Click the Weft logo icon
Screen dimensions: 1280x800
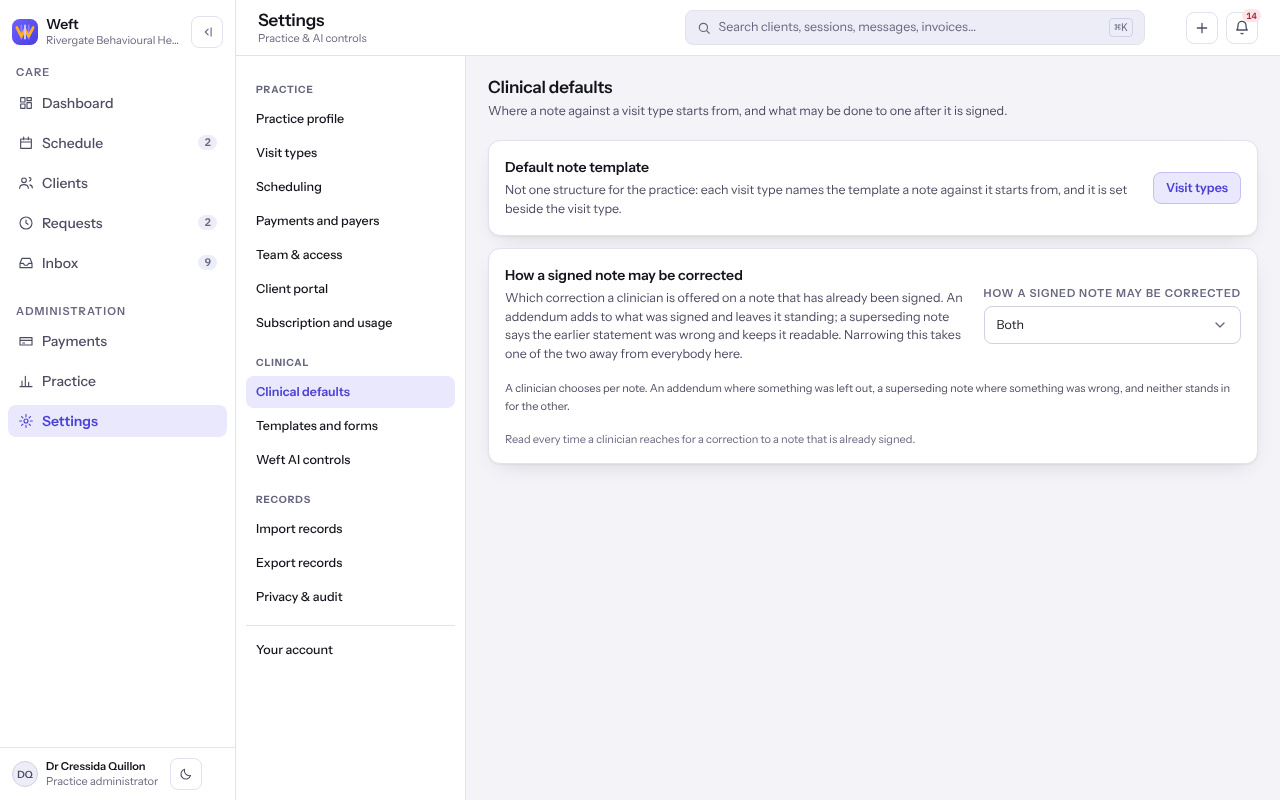pyautogui.click(x=25, y=32)
